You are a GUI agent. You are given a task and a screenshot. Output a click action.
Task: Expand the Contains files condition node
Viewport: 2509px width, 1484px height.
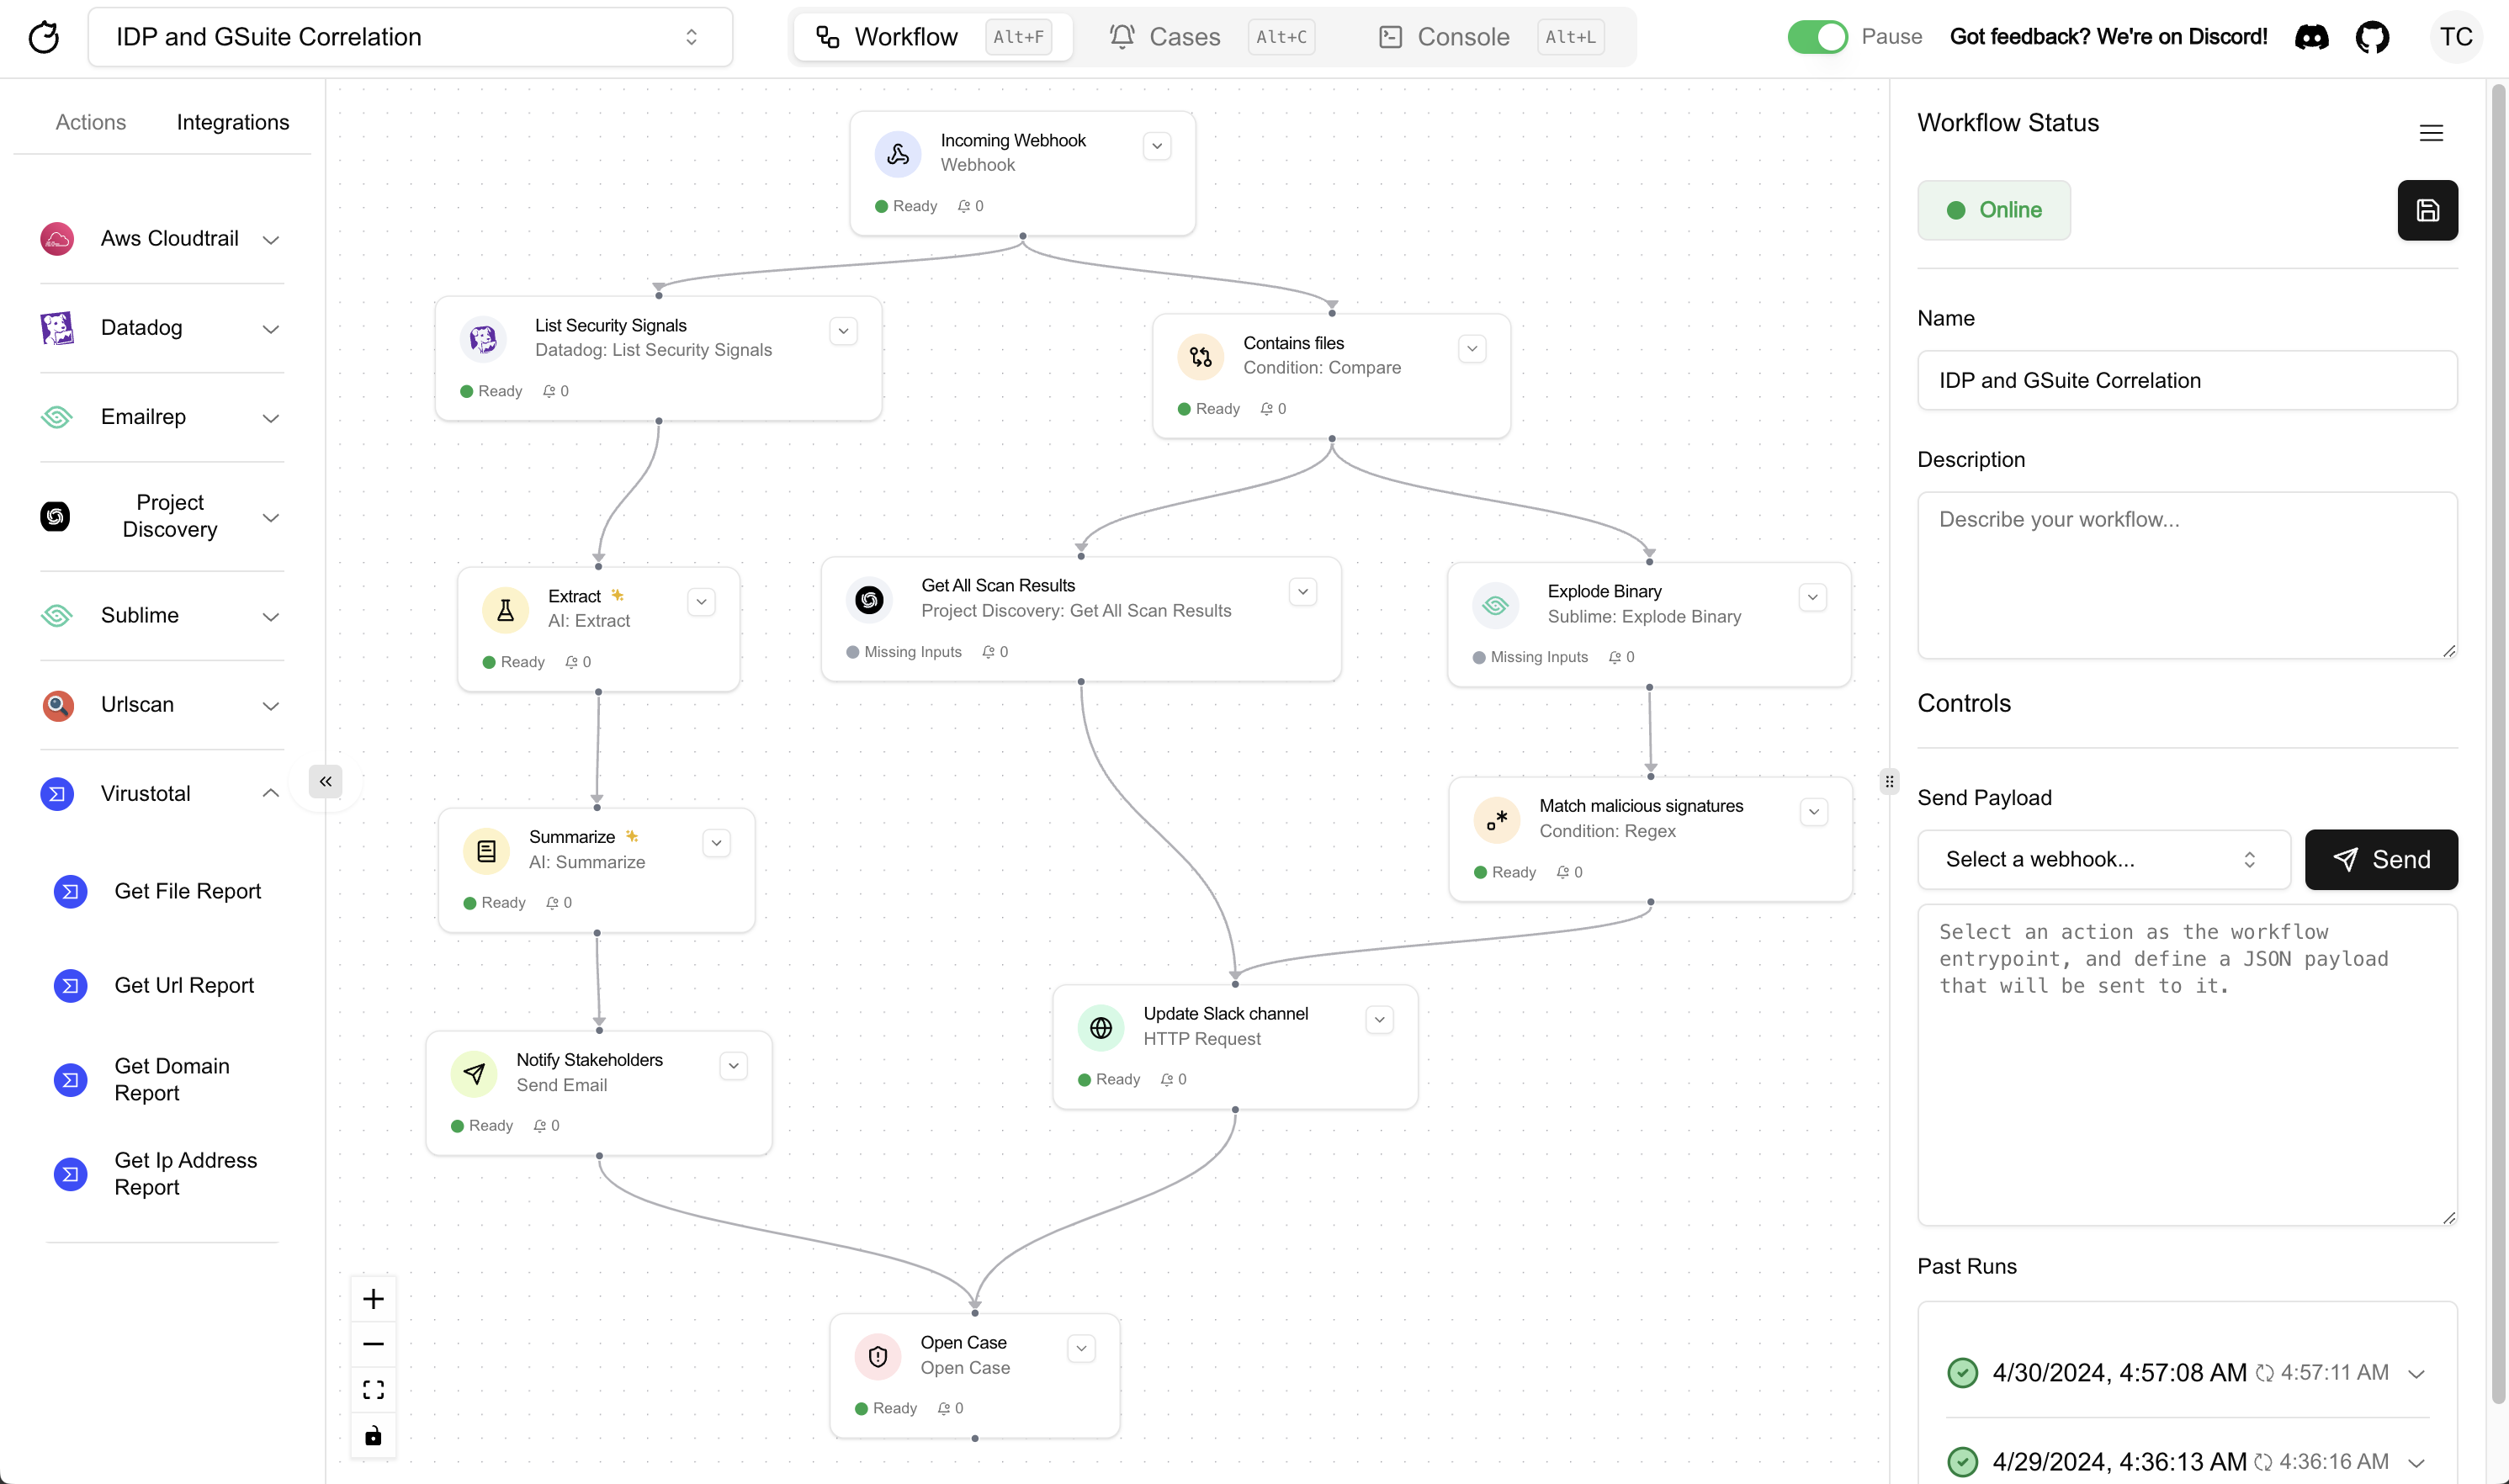coord(1472,350)
